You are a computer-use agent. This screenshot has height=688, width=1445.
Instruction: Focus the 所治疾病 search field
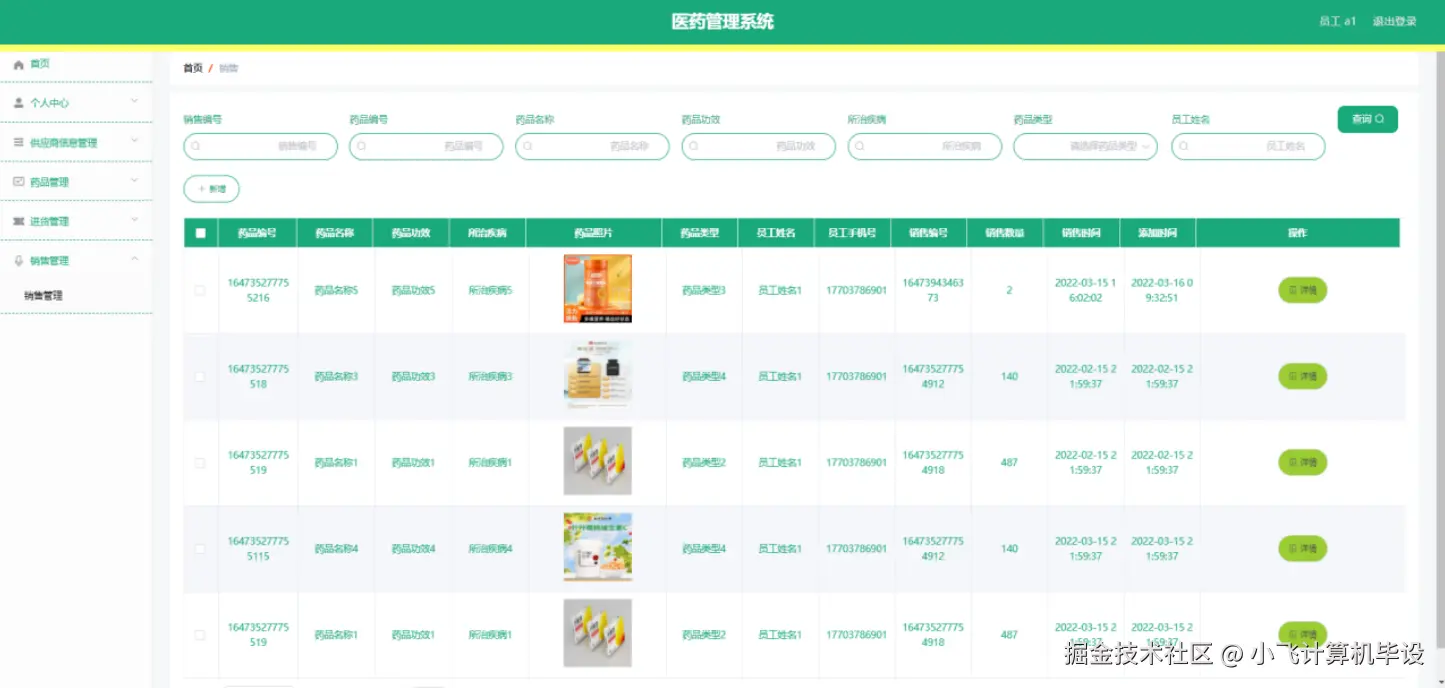click(924, 146)
